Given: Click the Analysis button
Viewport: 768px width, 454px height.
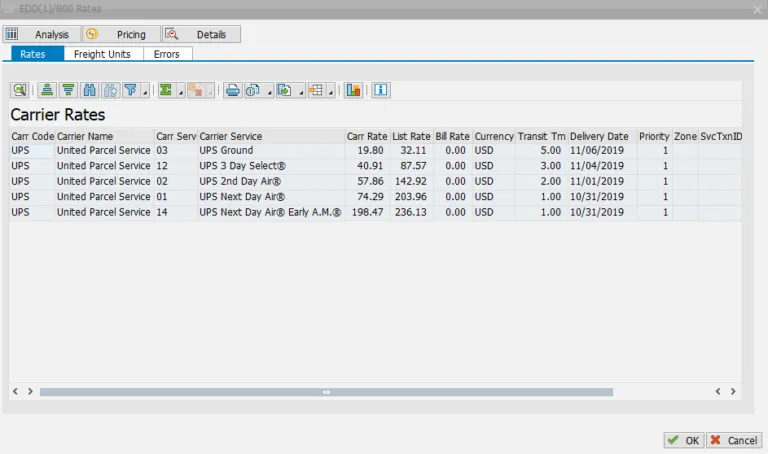Looking at the screenshot, I should click(42, 34).
